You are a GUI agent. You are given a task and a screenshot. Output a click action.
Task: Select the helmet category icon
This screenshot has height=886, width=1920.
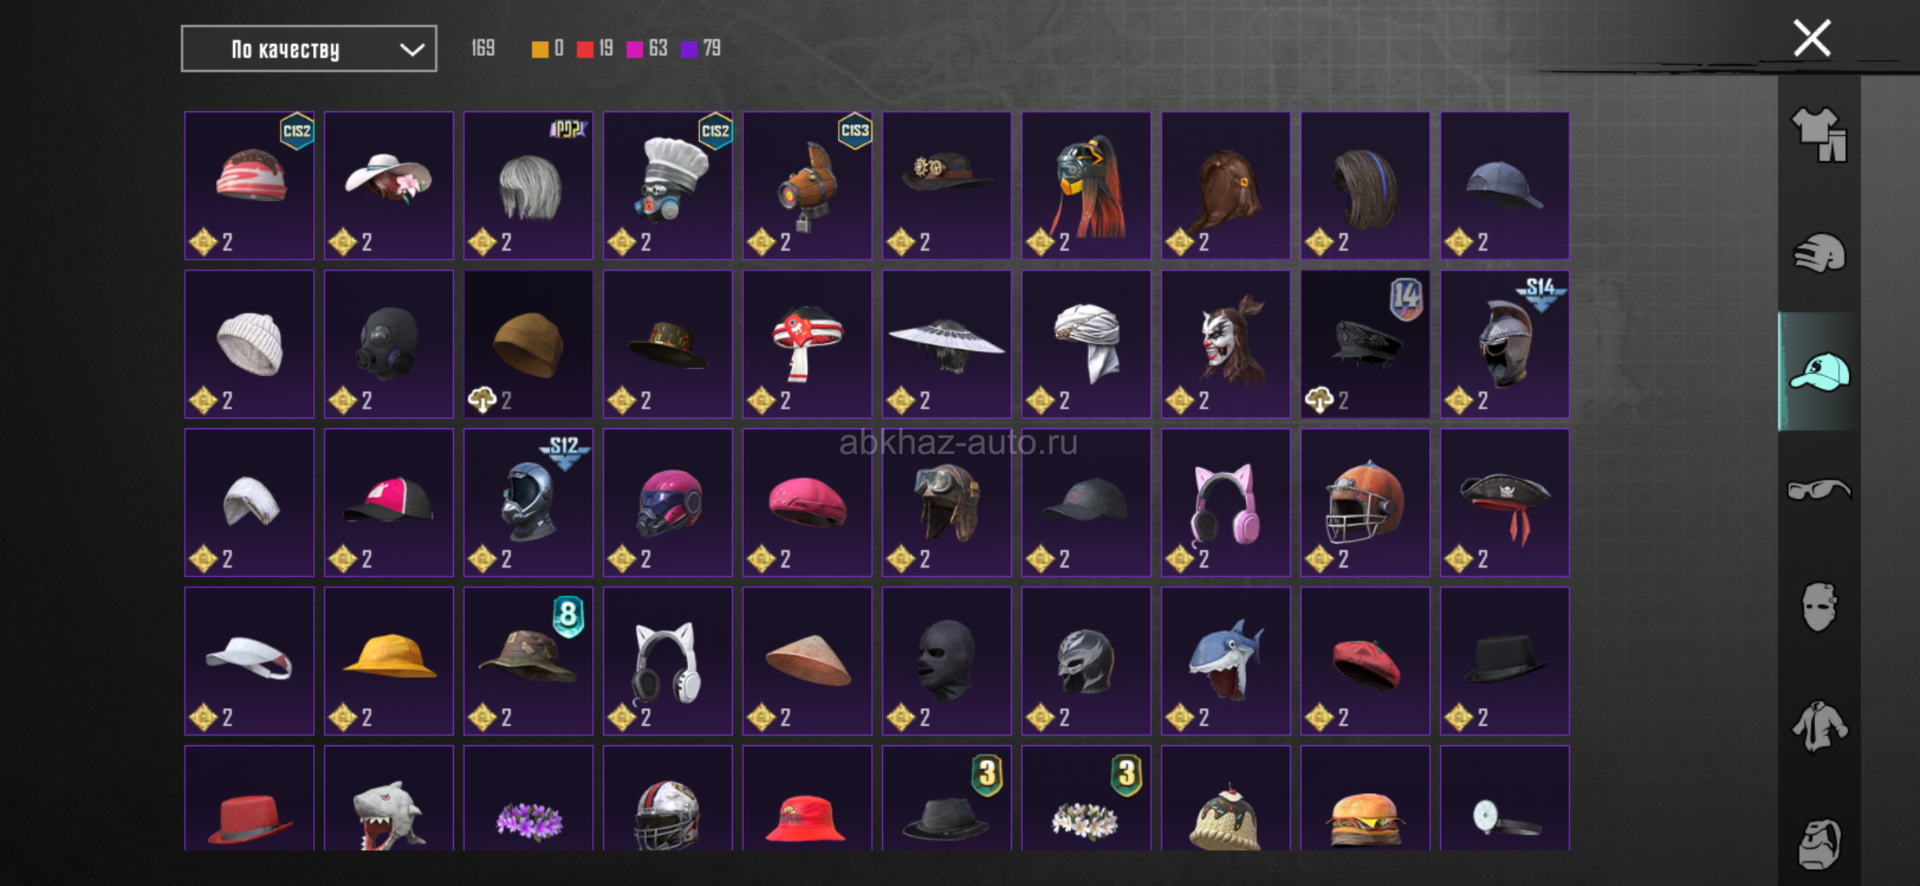coord(1819,253)
